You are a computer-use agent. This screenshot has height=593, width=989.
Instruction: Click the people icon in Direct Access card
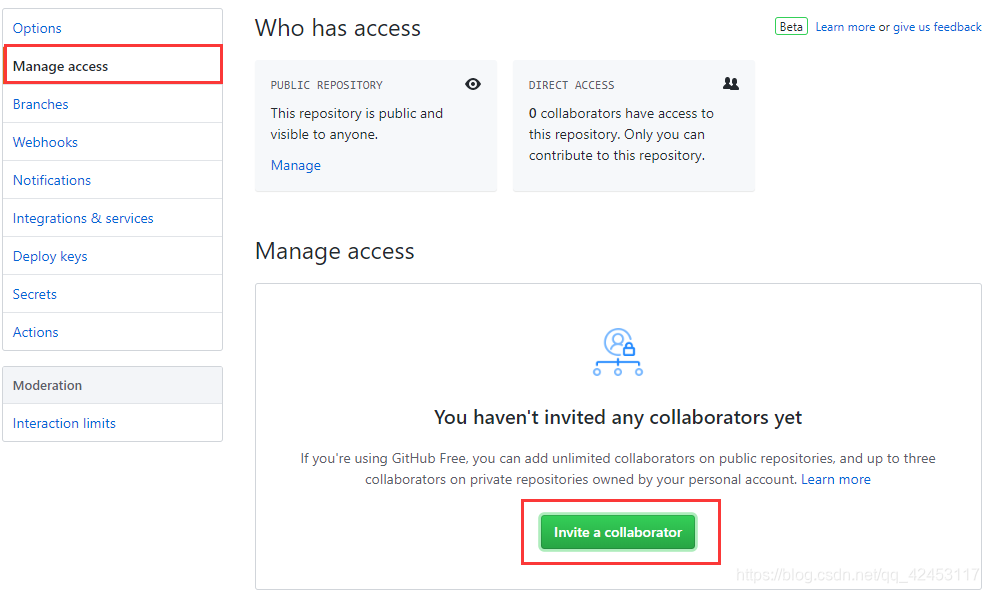point(731,85)
